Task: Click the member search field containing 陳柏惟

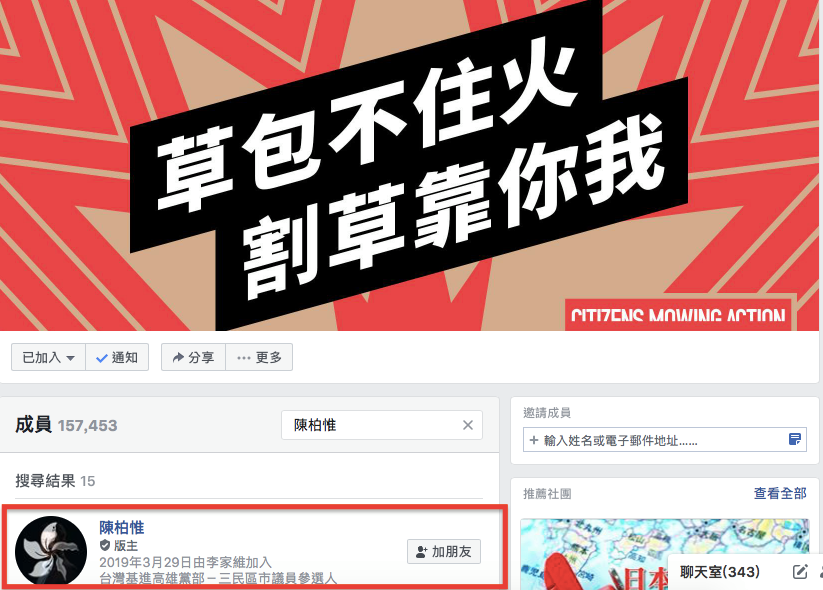Action: pyautogui.click(x=382, y=425)
